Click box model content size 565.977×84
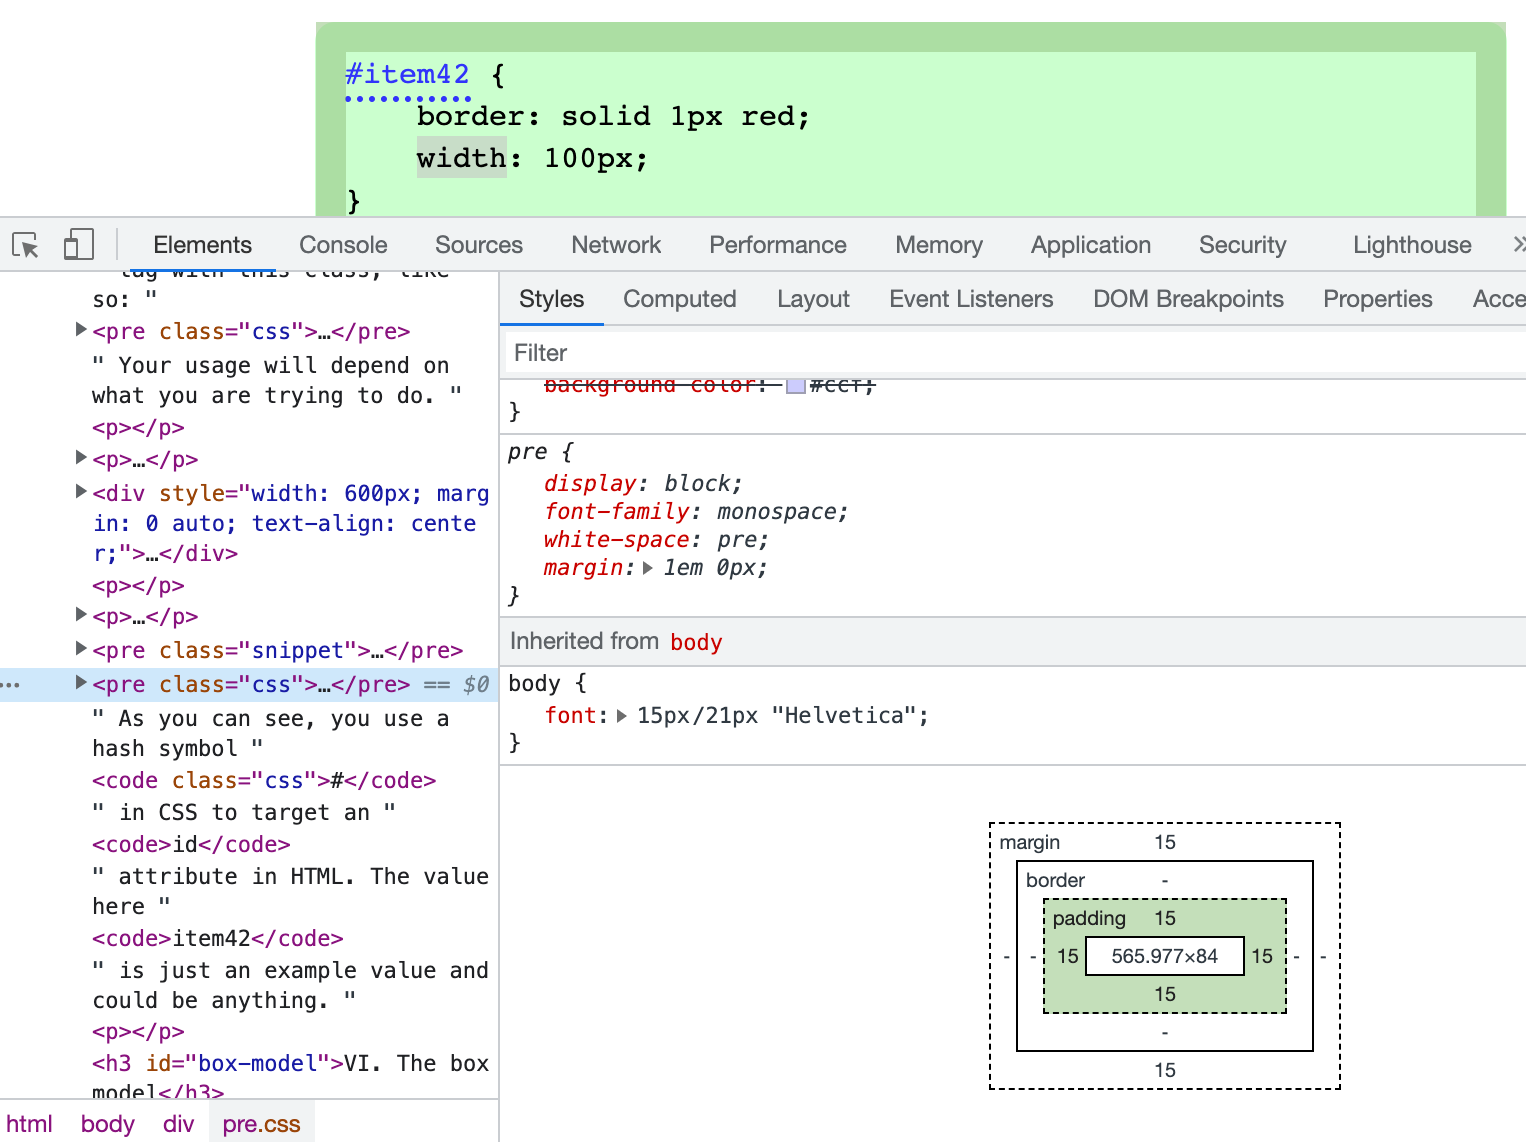 pyautogui.click(x=1164, y=956)
